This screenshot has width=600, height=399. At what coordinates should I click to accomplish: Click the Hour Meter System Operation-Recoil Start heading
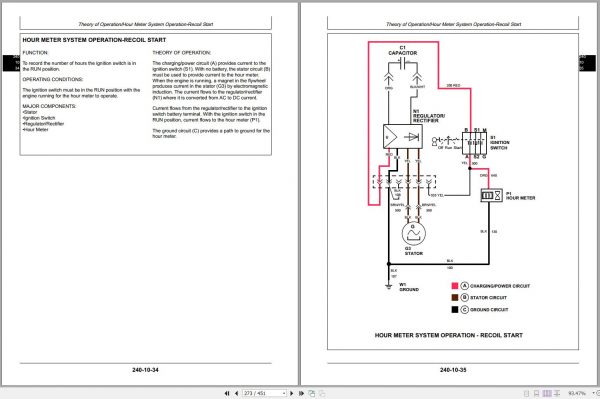94,40
